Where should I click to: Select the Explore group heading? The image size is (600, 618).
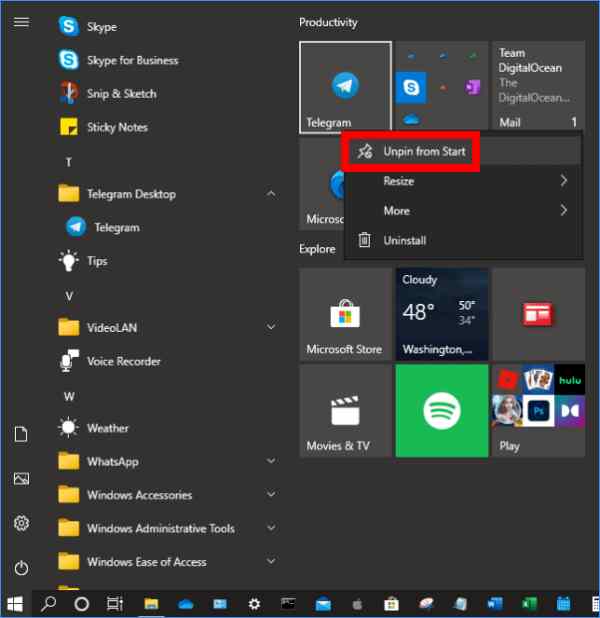pyautogui.click(x=317, y=249)
